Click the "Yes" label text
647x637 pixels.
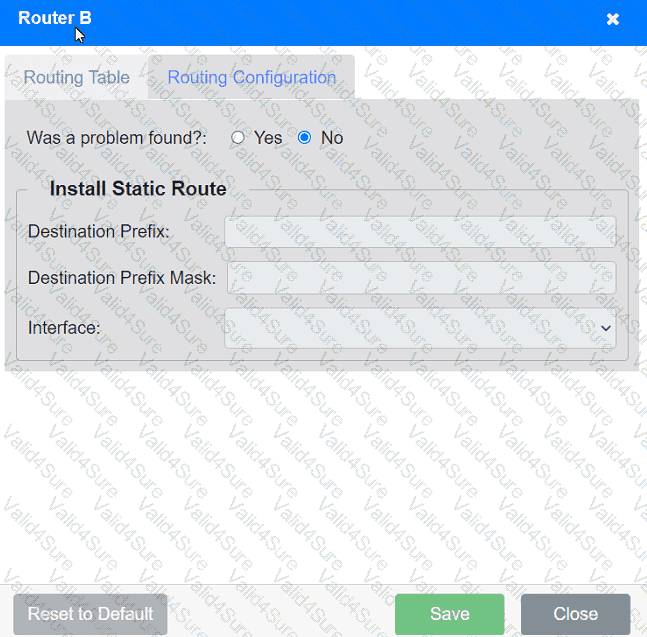pyautogui.click(x=268, y=138)
